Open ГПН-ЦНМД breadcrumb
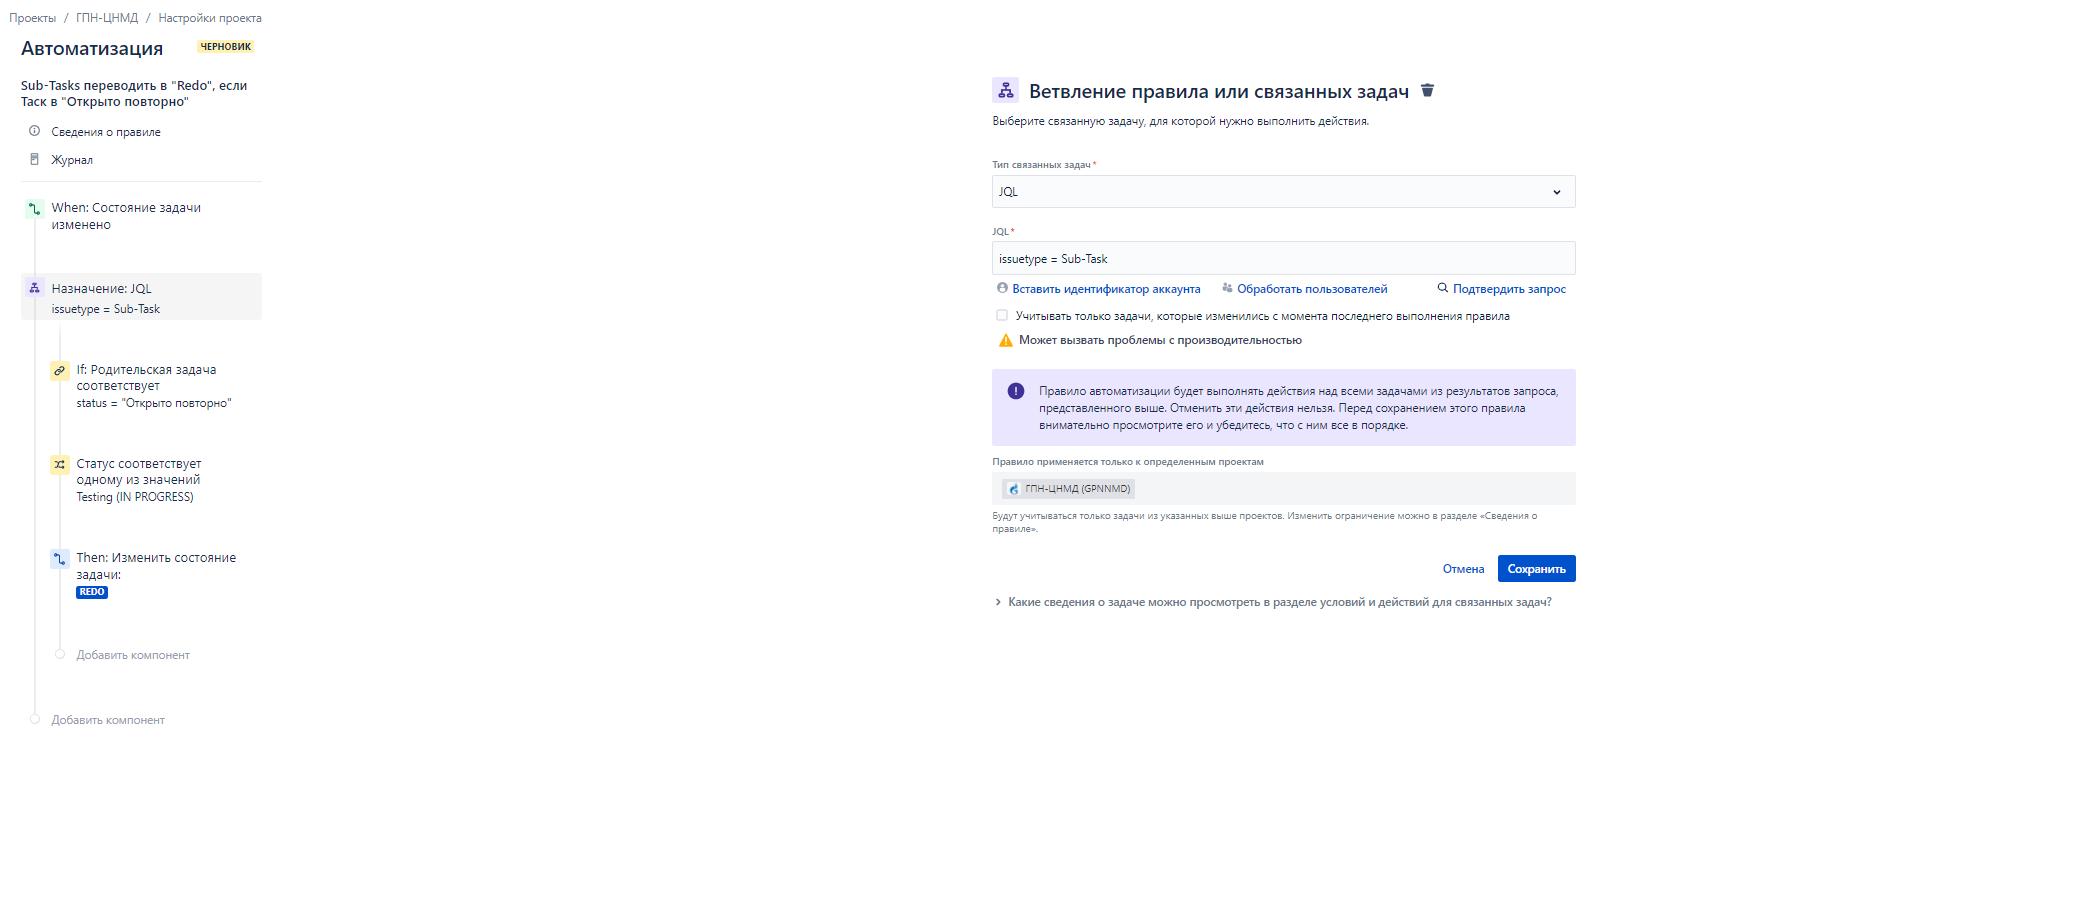2100x903 pixels. tap(107, 18)
